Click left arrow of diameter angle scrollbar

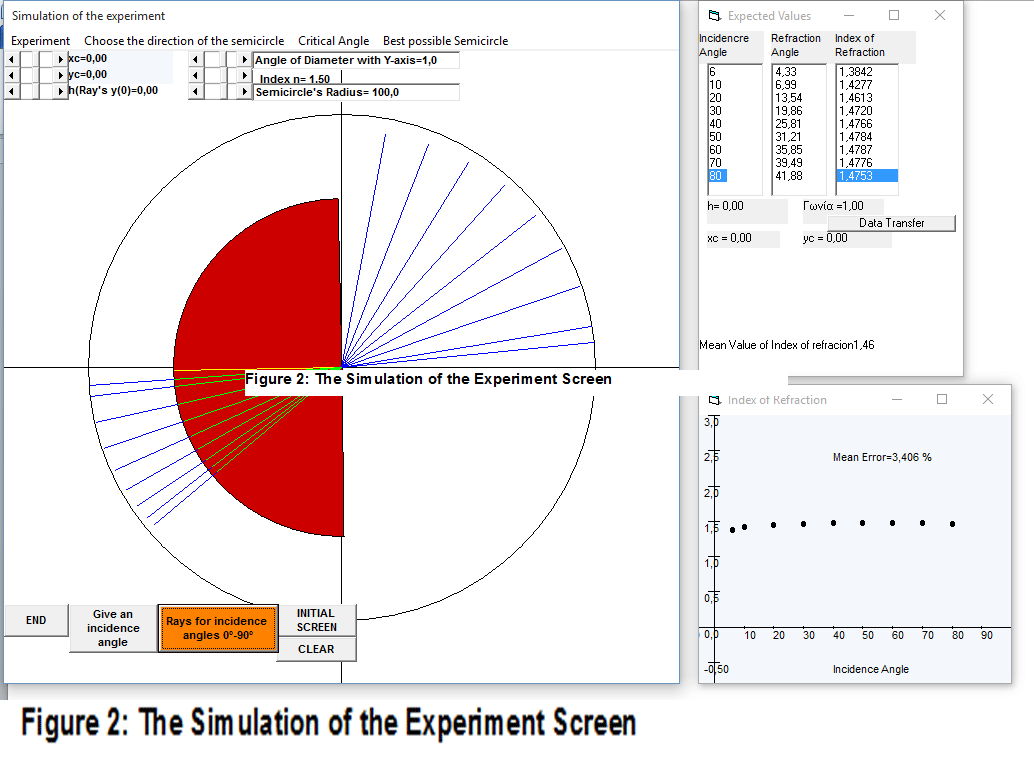click(x=195, y=59)
